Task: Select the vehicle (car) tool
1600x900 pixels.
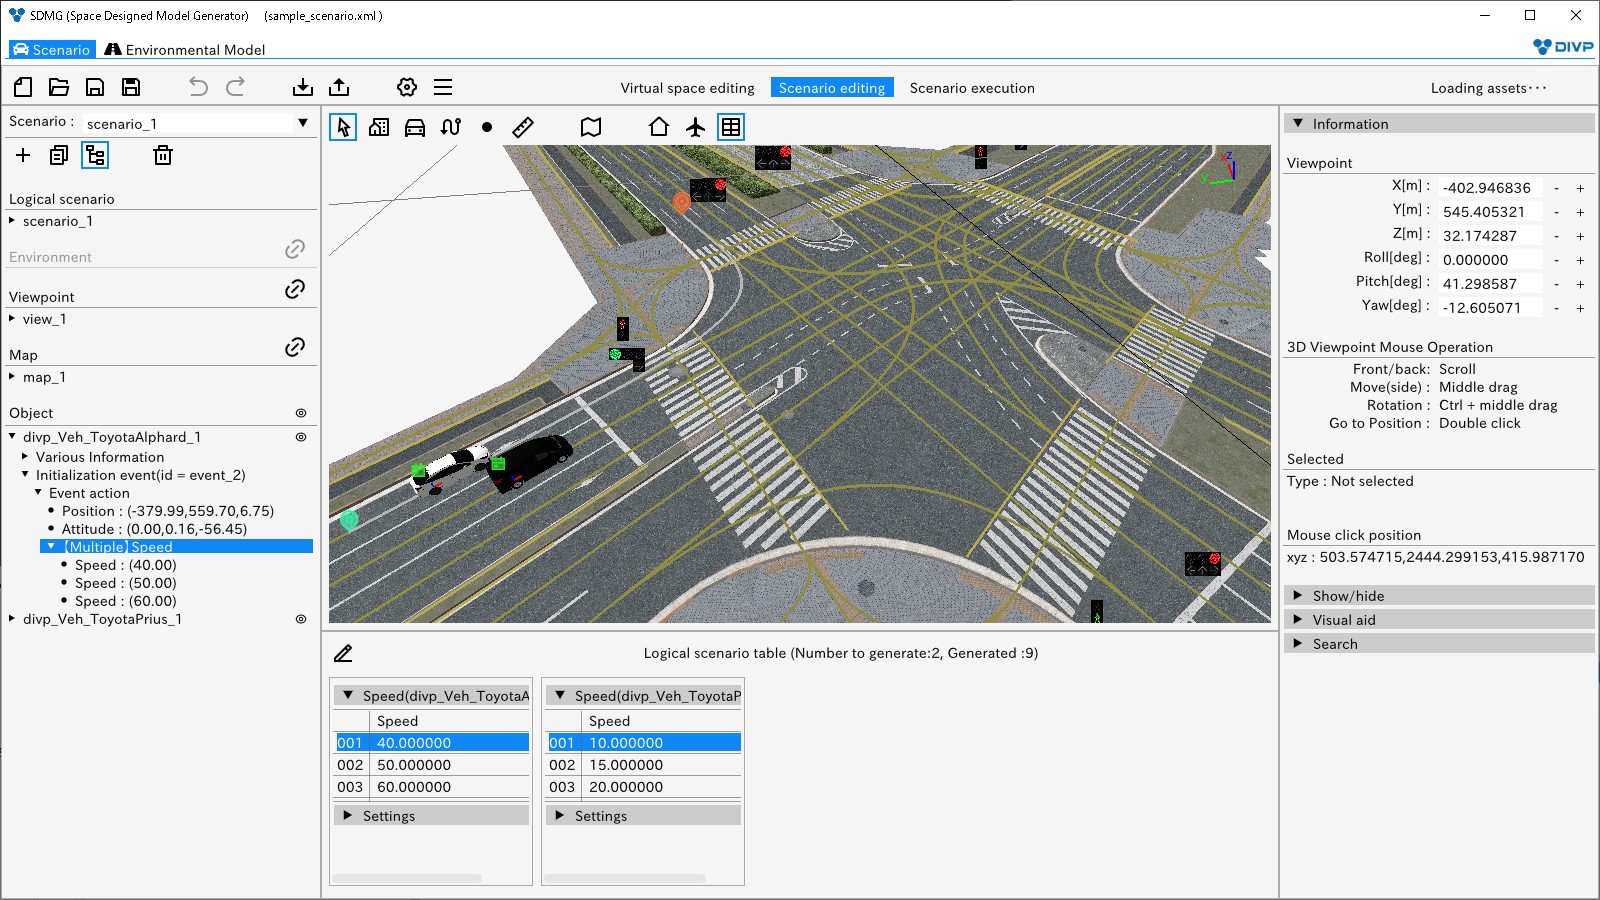Action: click(x=415, y=127)
